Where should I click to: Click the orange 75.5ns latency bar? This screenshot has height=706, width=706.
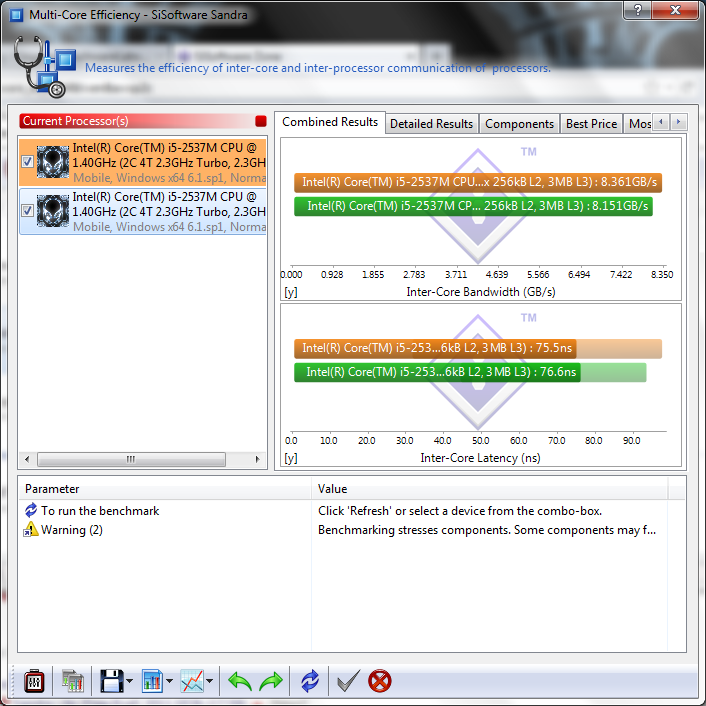click(435, 348)
